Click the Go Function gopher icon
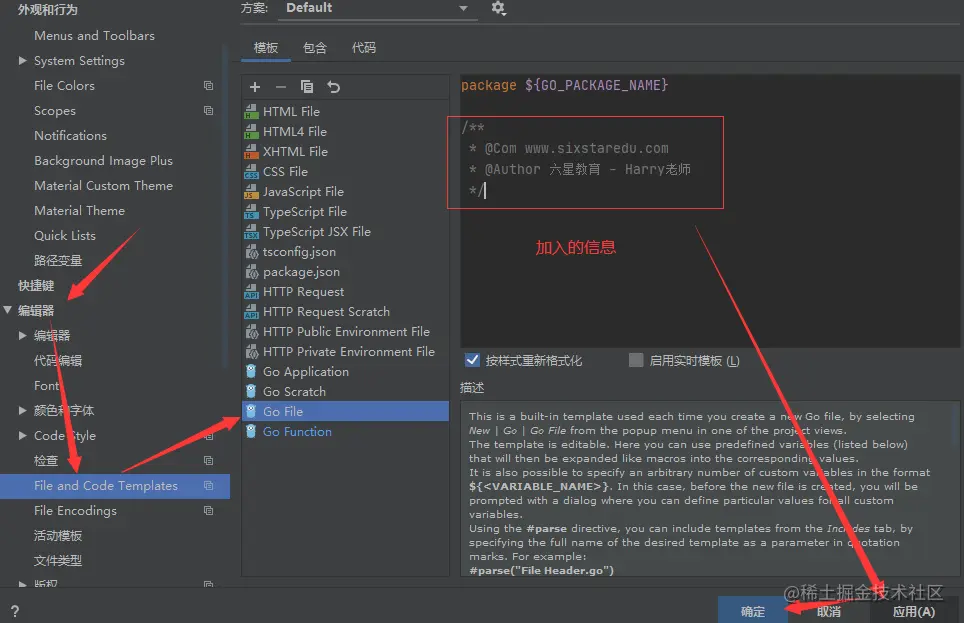The image size is (964, 623). tap(251, 432)
